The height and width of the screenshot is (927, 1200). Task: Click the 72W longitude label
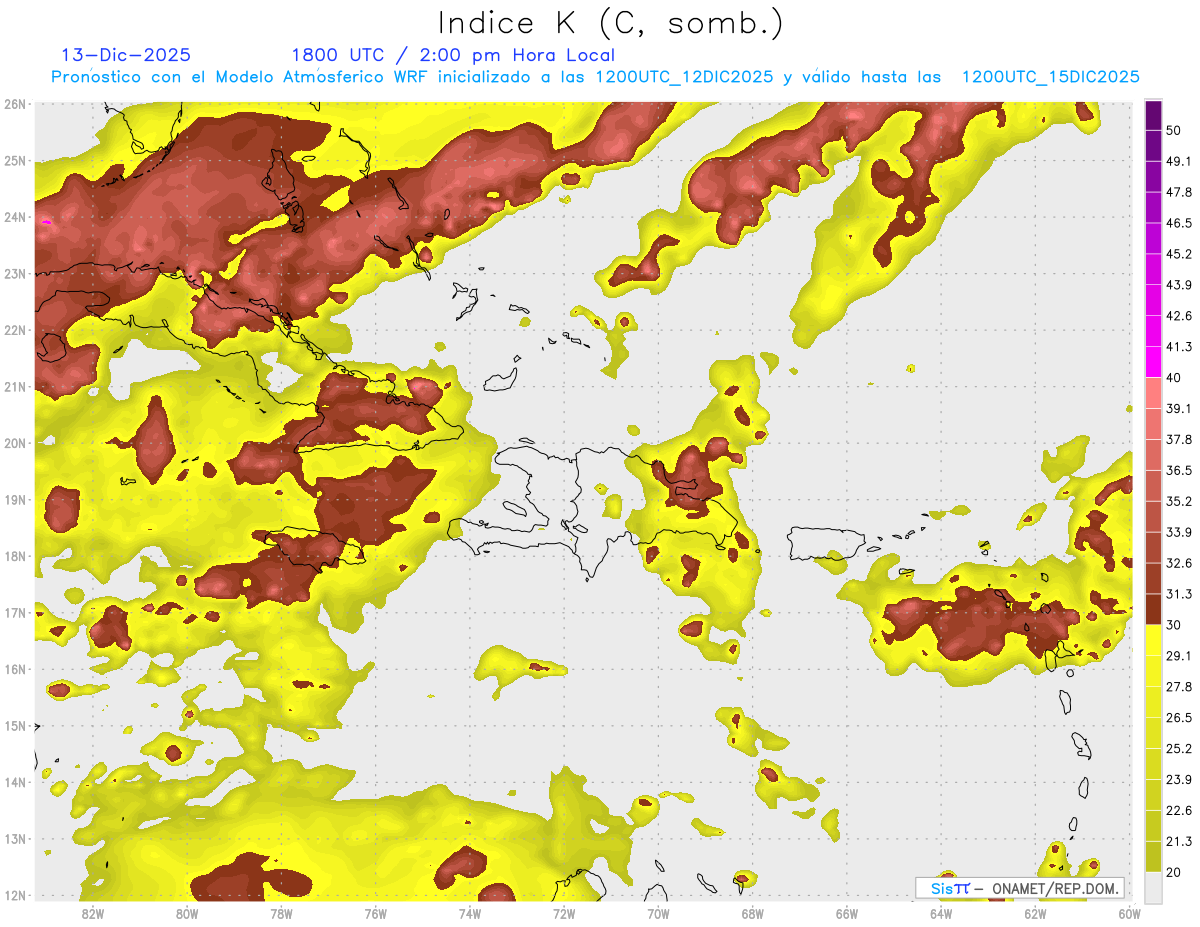tap(564, 913)
